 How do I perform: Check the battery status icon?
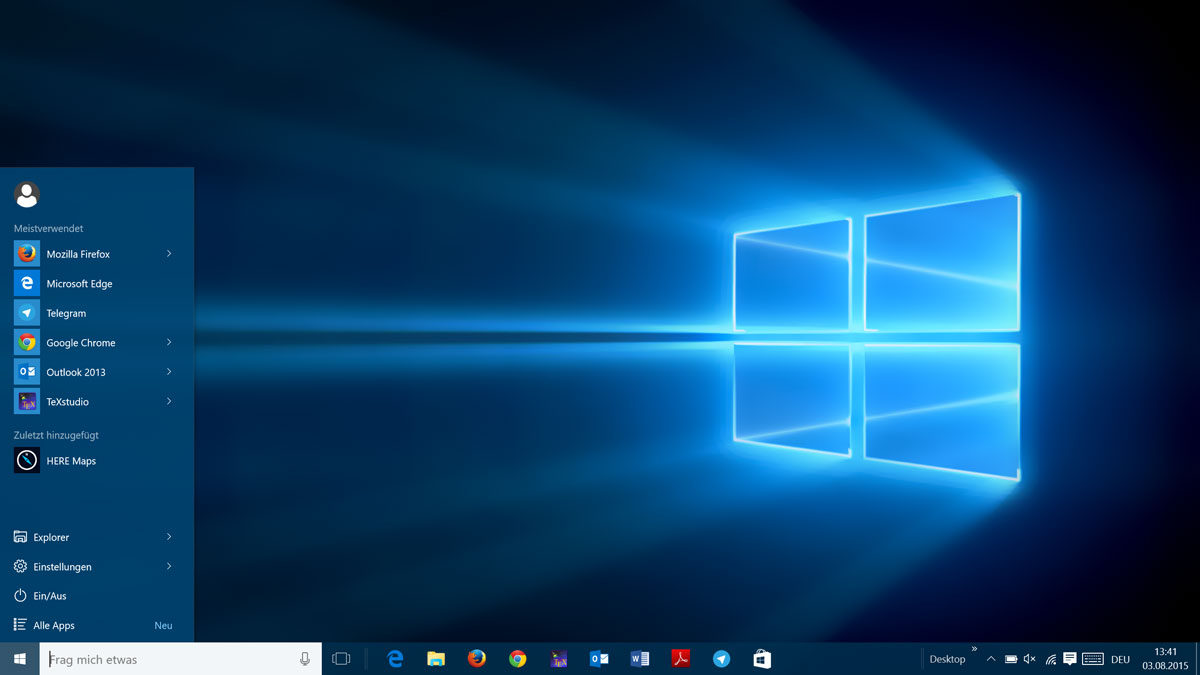click(1011, 660)
